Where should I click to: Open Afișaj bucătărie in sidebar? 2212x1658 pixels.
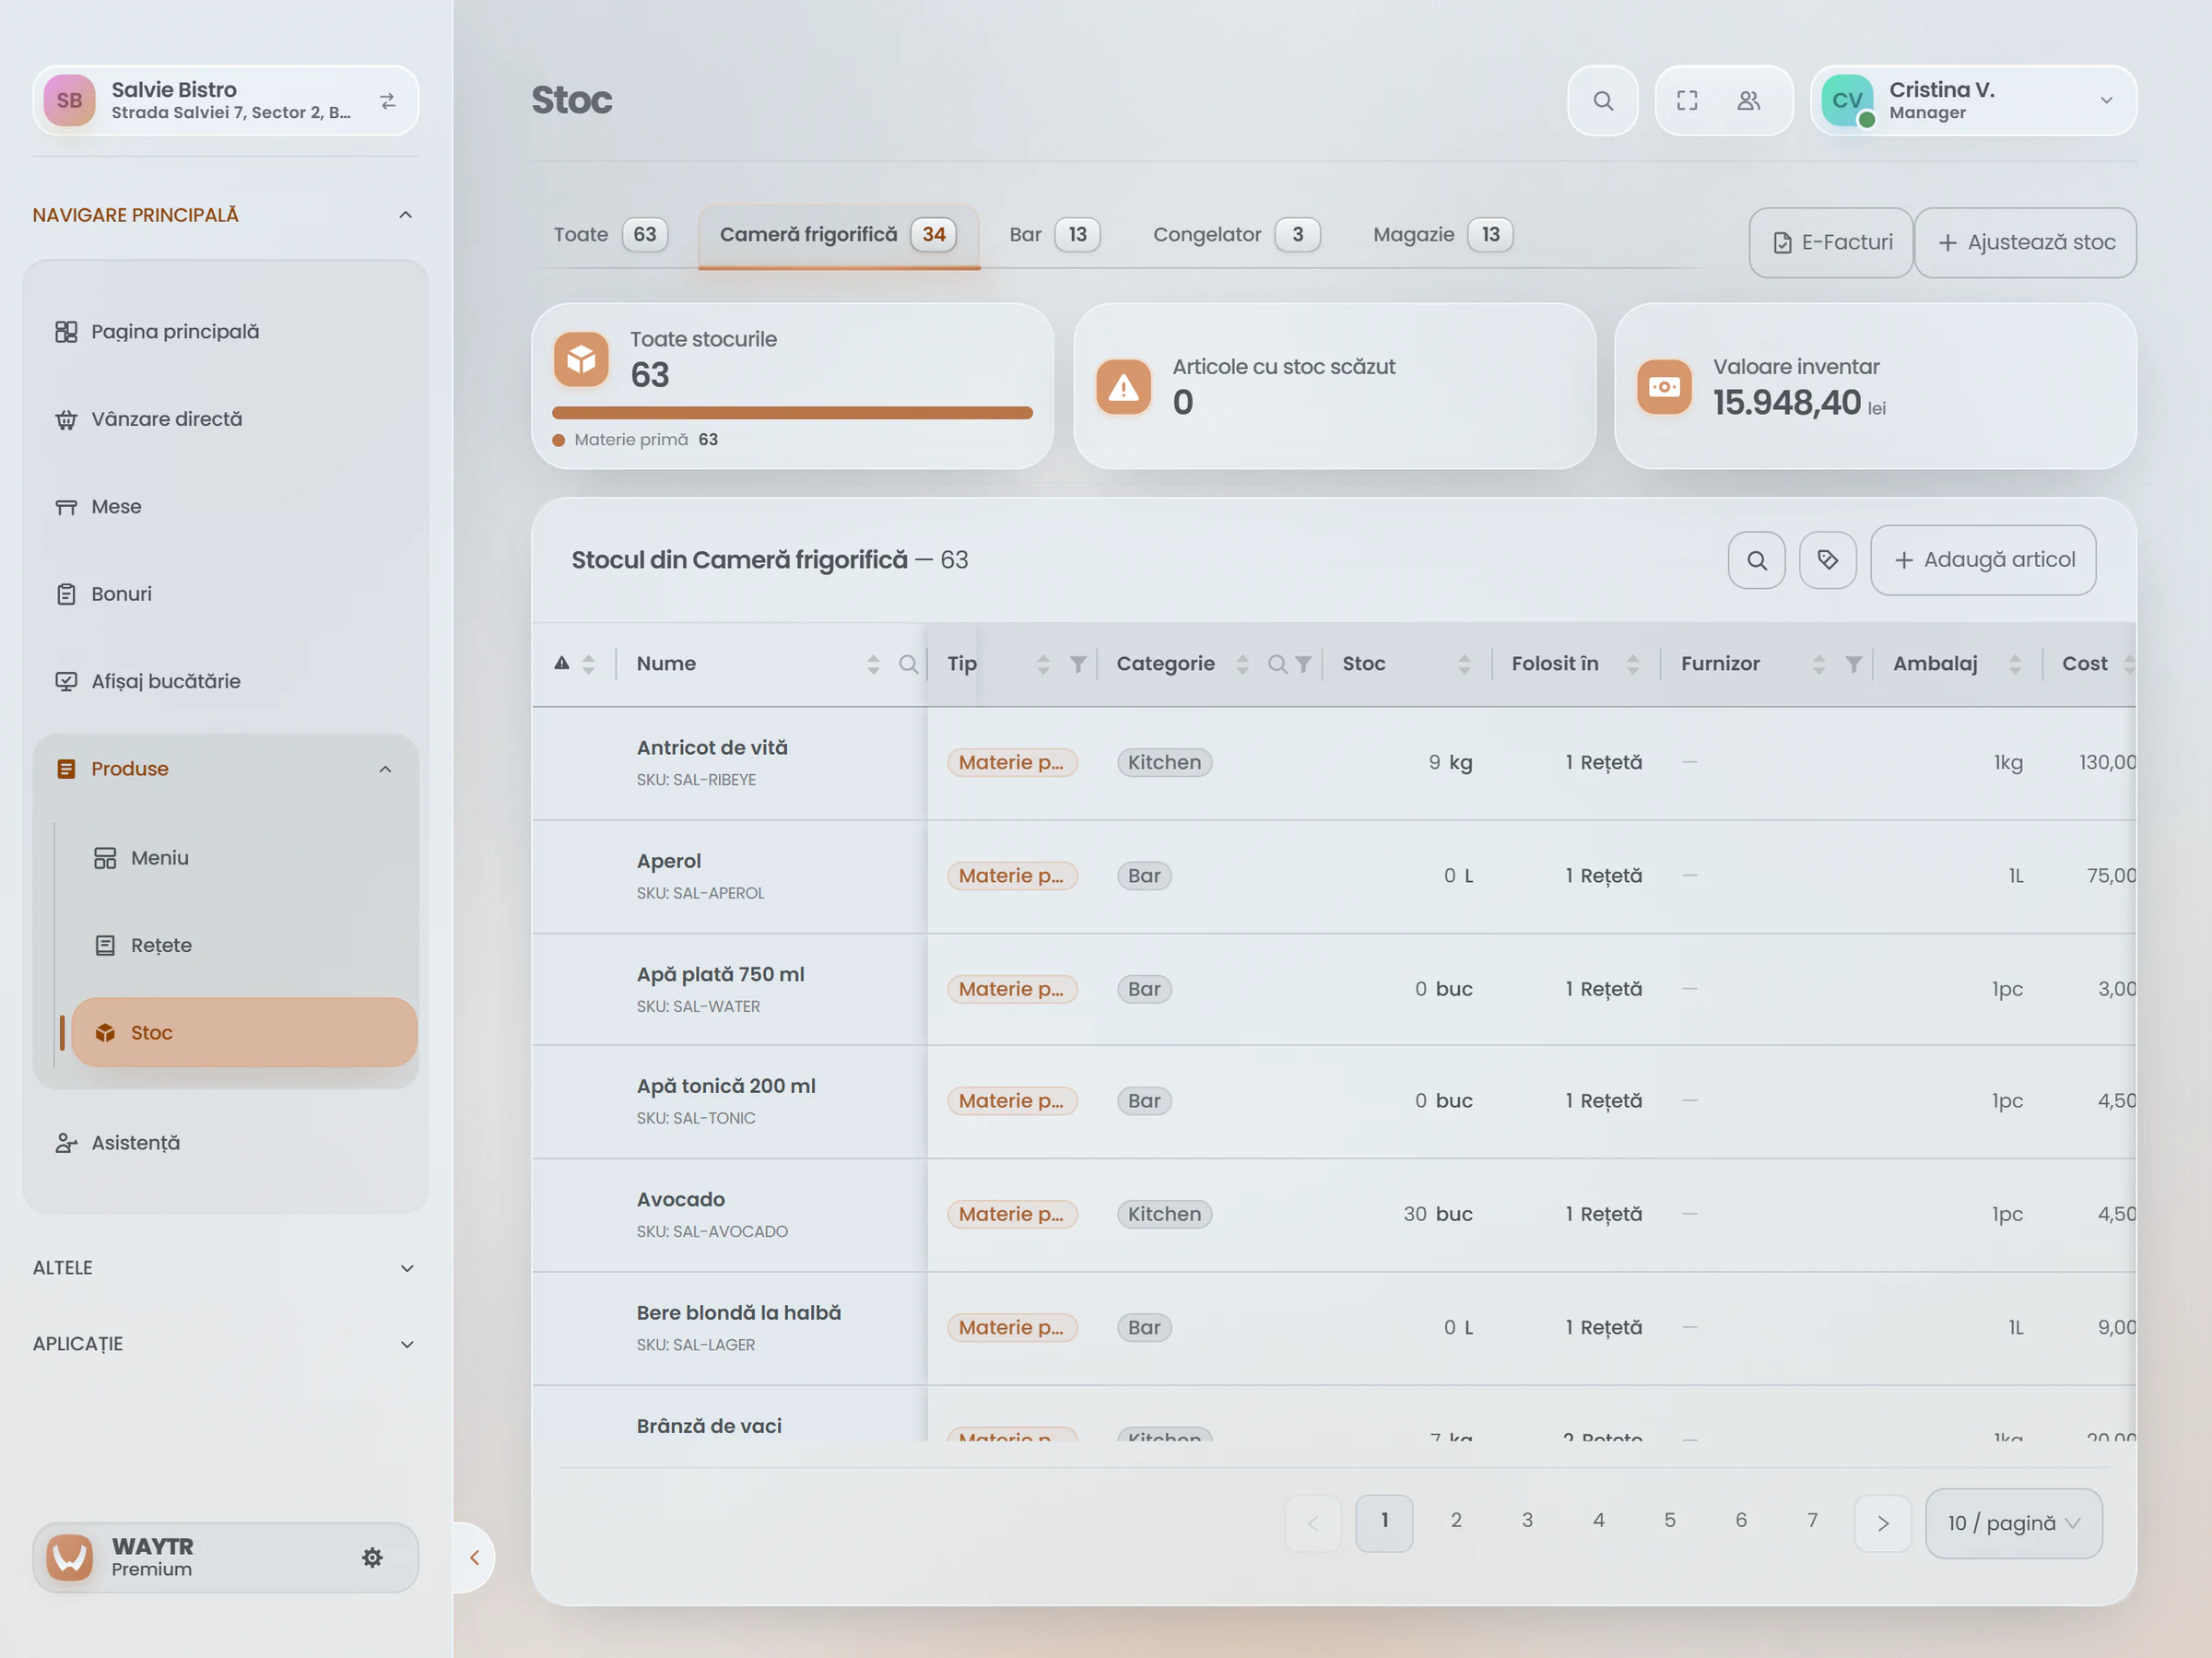click(225, 681)
